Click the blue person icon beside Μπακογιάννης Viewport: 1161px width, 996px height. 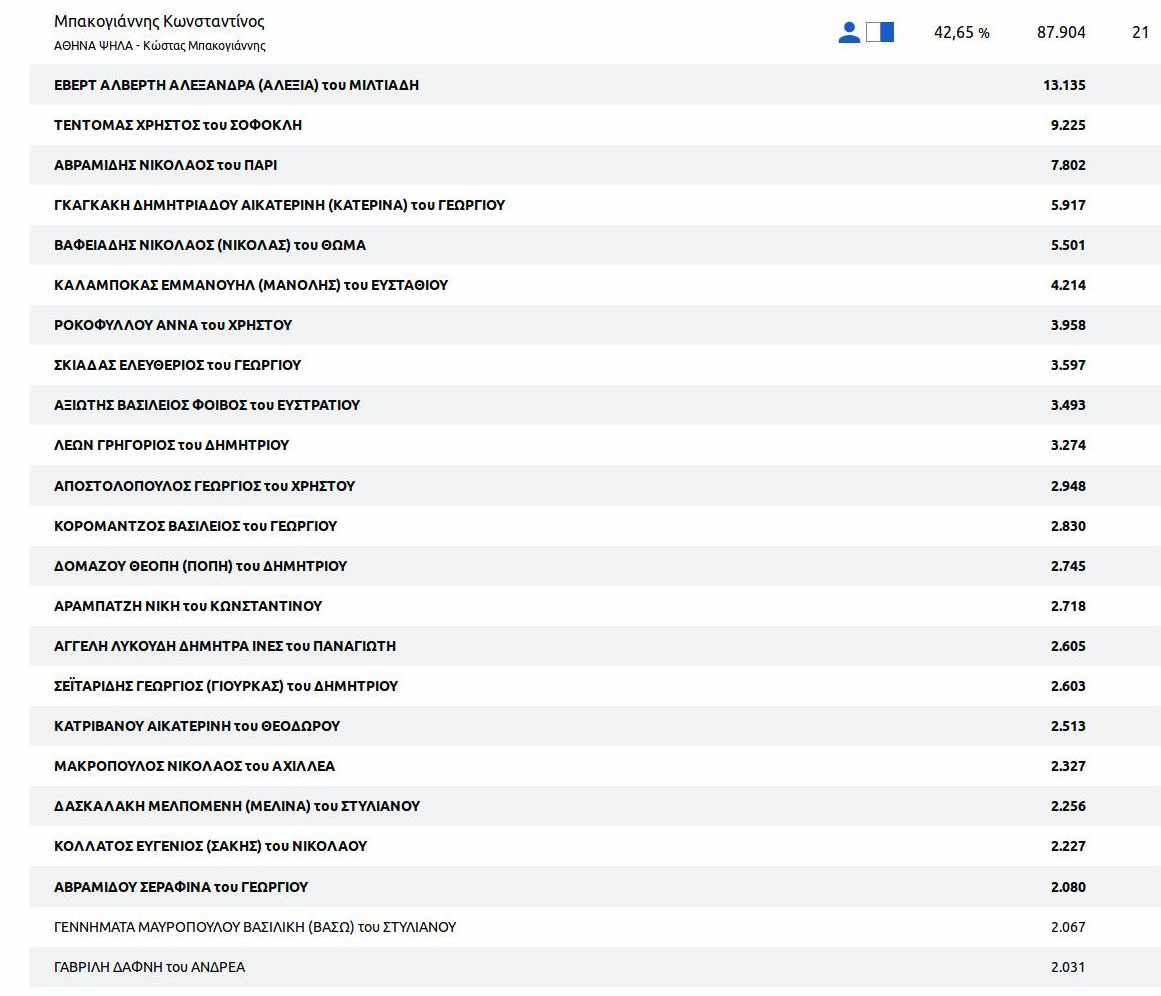coord(849,32)
